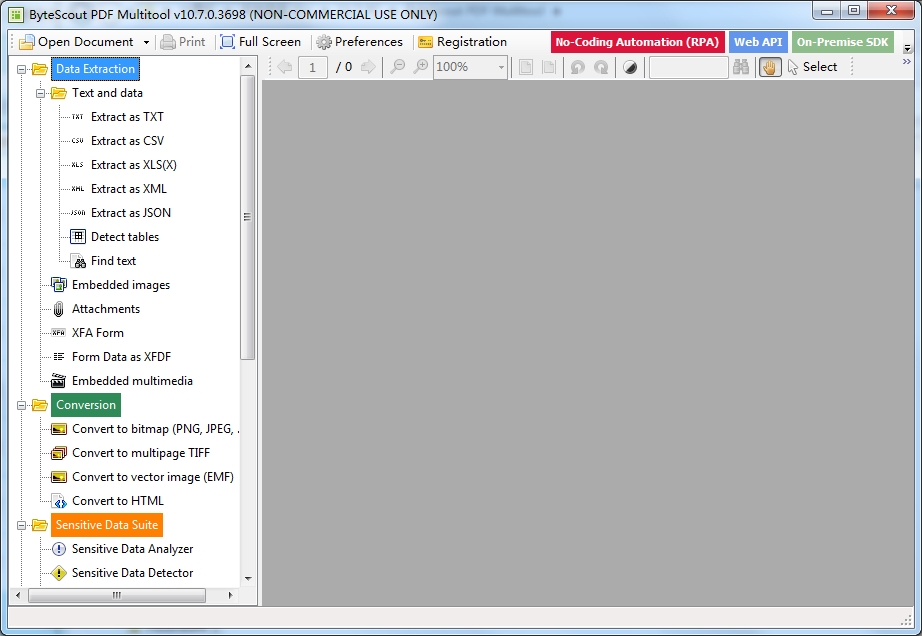
Task: Click the Form Data as XFDF icon
Action: 58,357
